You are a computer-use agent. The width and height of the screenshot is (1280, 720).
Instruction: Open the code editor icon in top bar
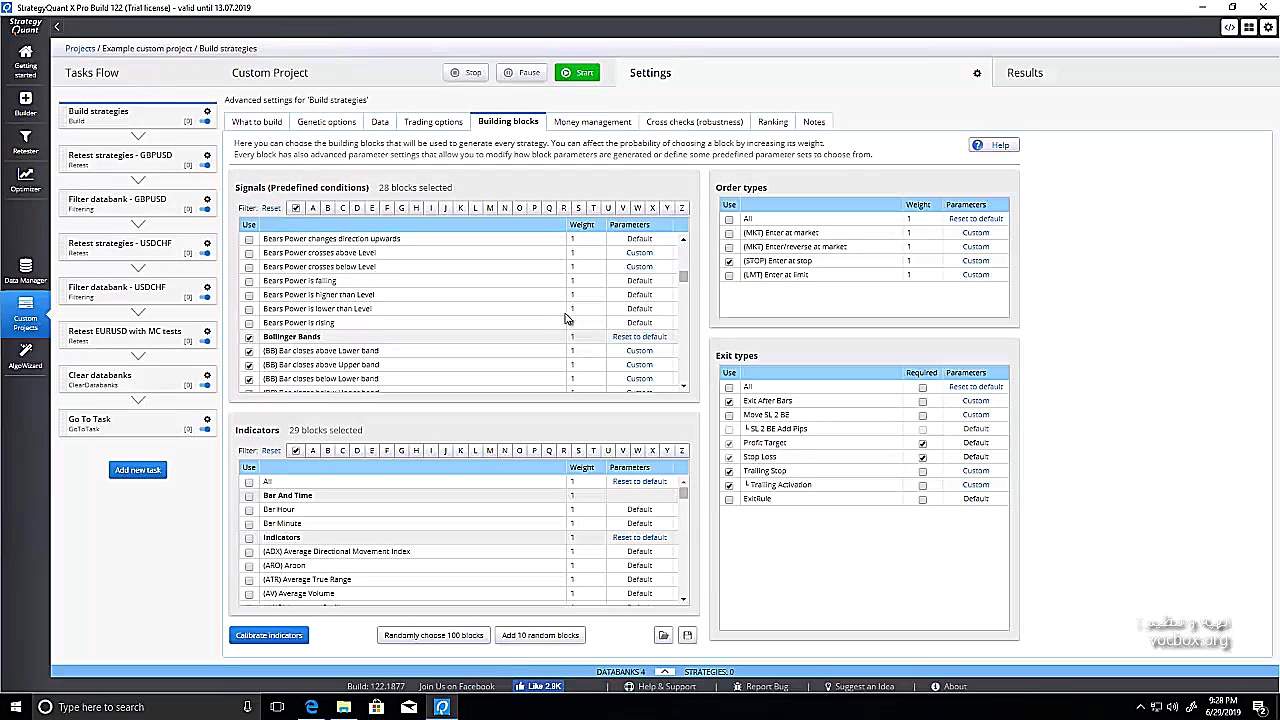click(1230, 27)
